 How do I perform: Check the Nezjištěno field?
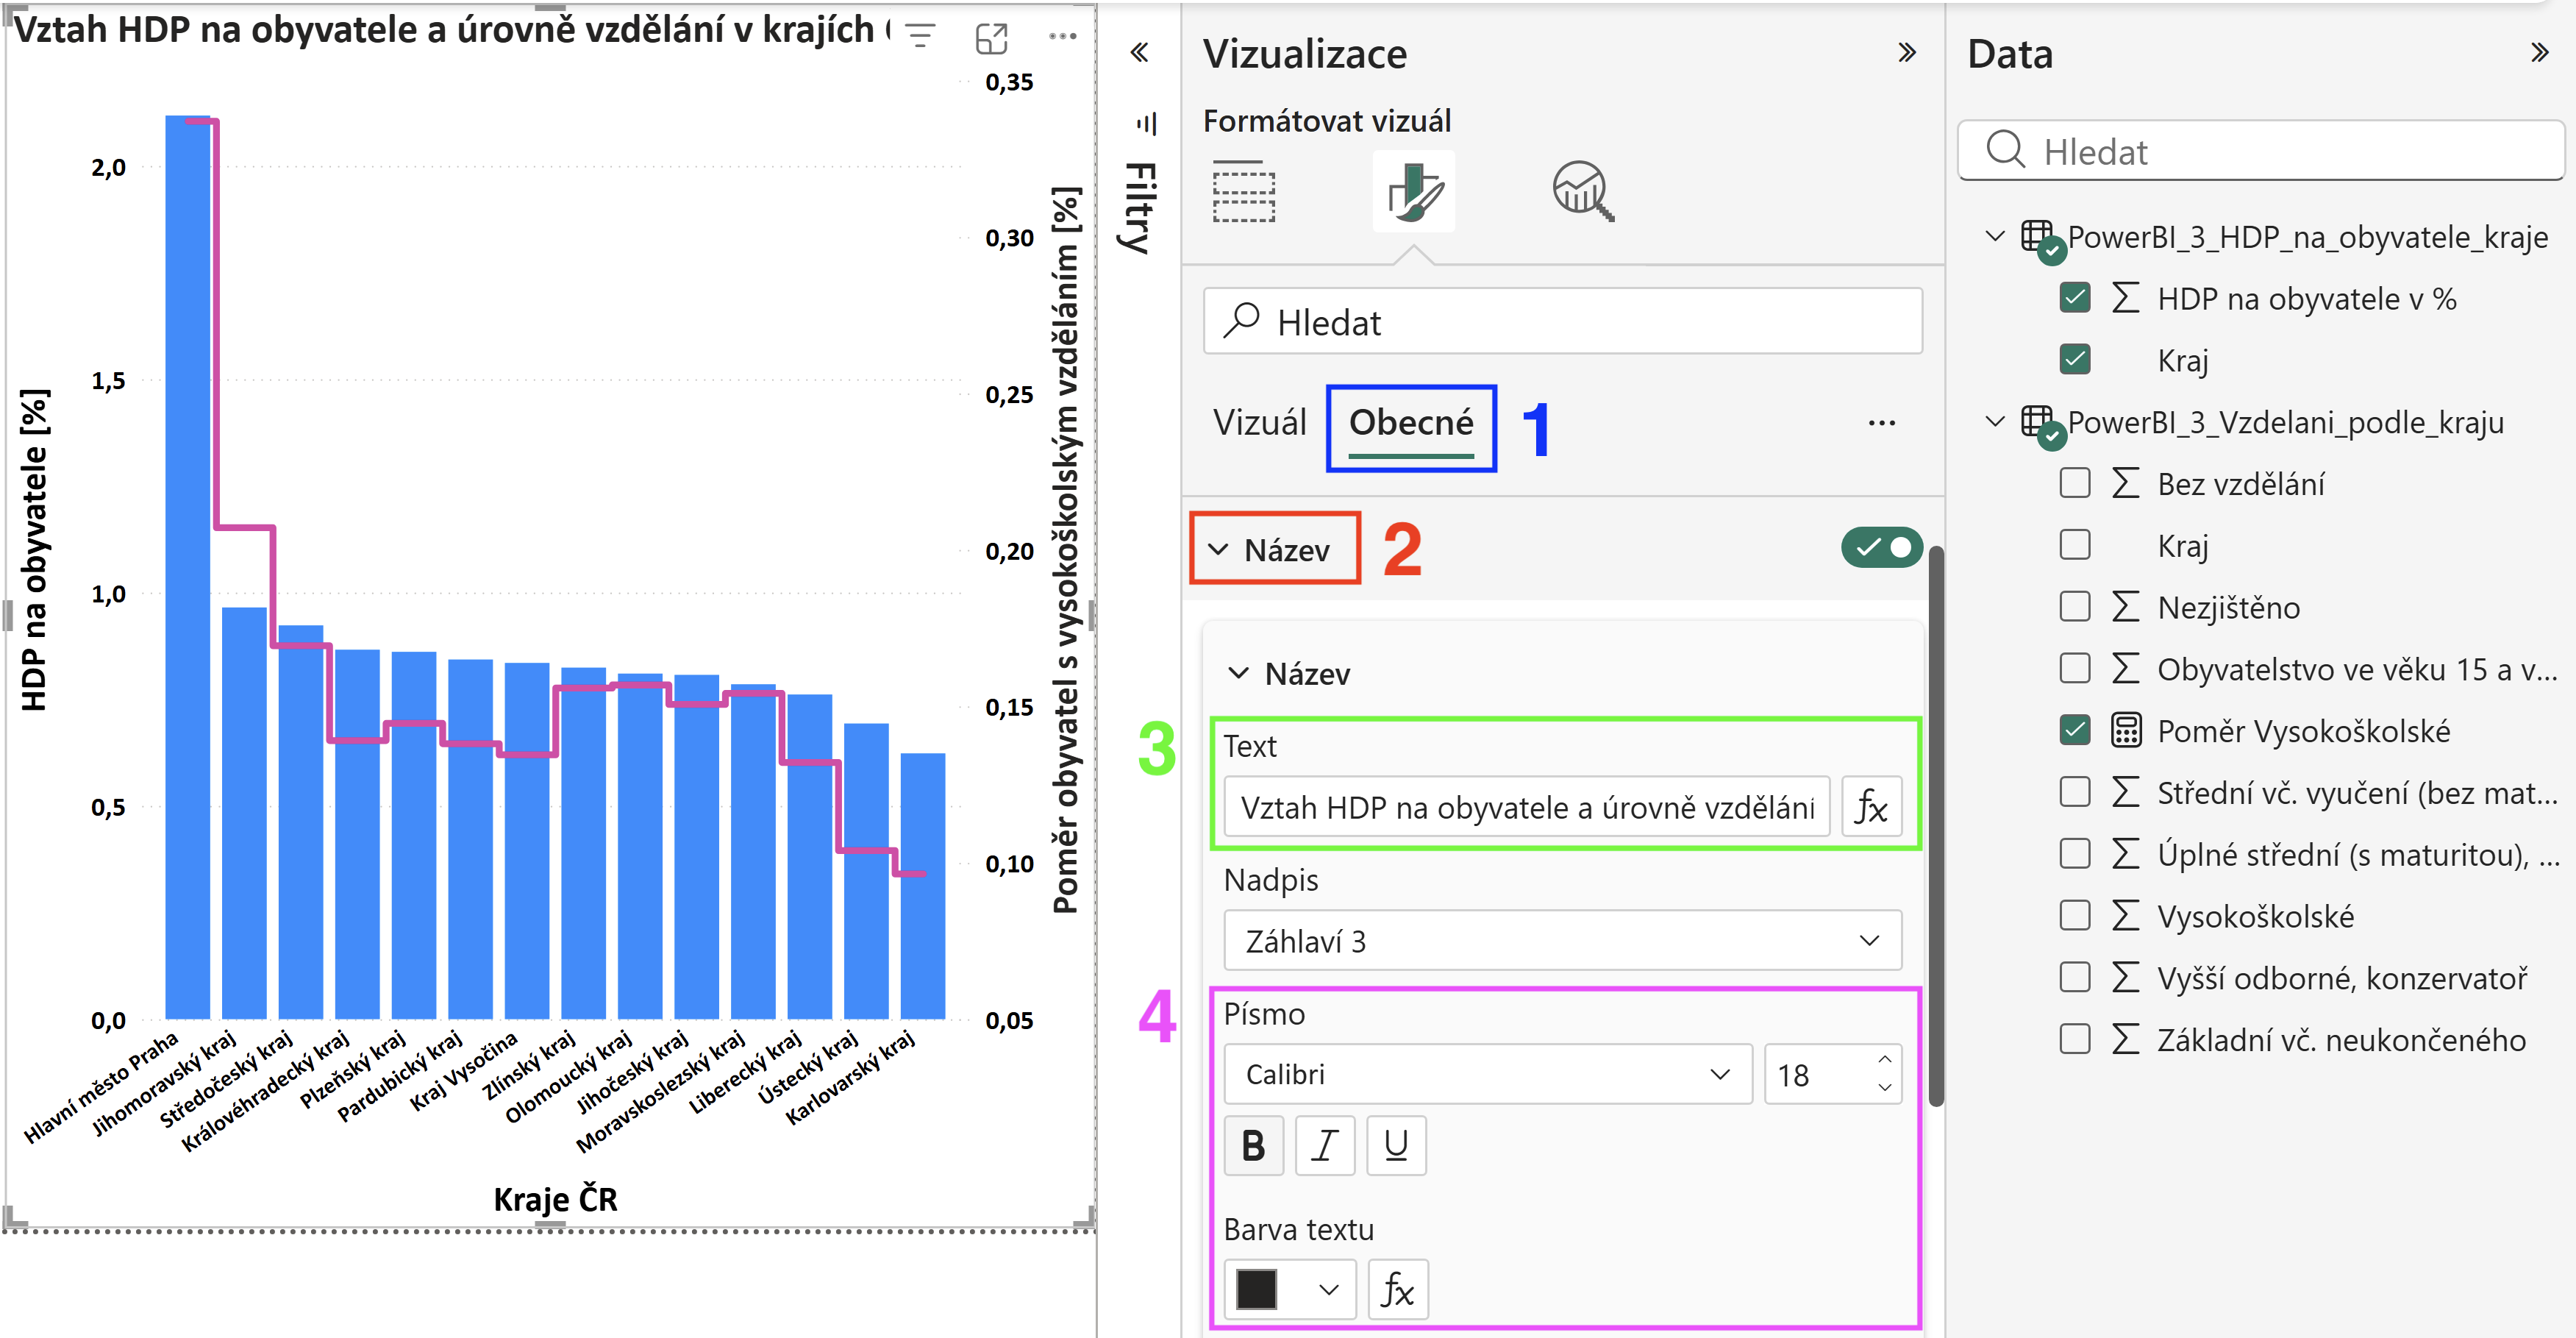click(x=2075, y=606)
